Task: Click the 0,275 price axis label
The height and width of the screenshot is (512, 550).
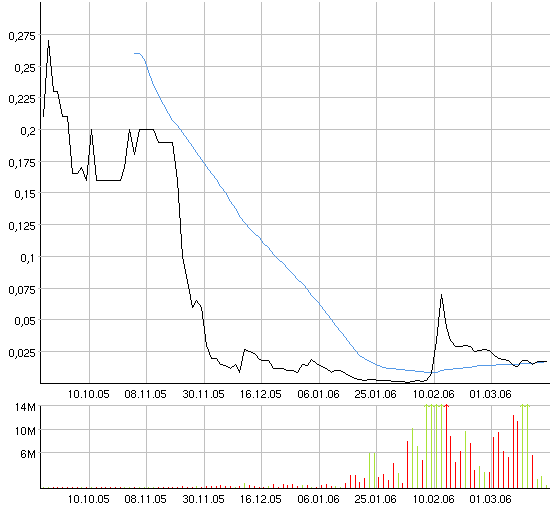Action: (x=22, y=36)
